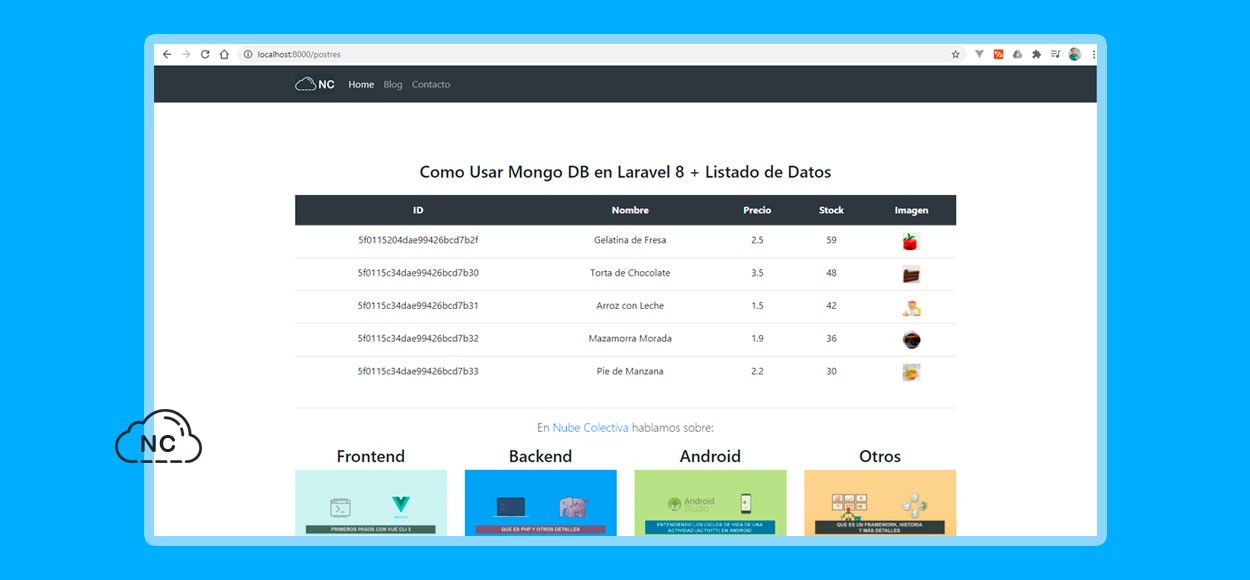Open the Gelatina de Fresa image thumbnail

[910, 241]
